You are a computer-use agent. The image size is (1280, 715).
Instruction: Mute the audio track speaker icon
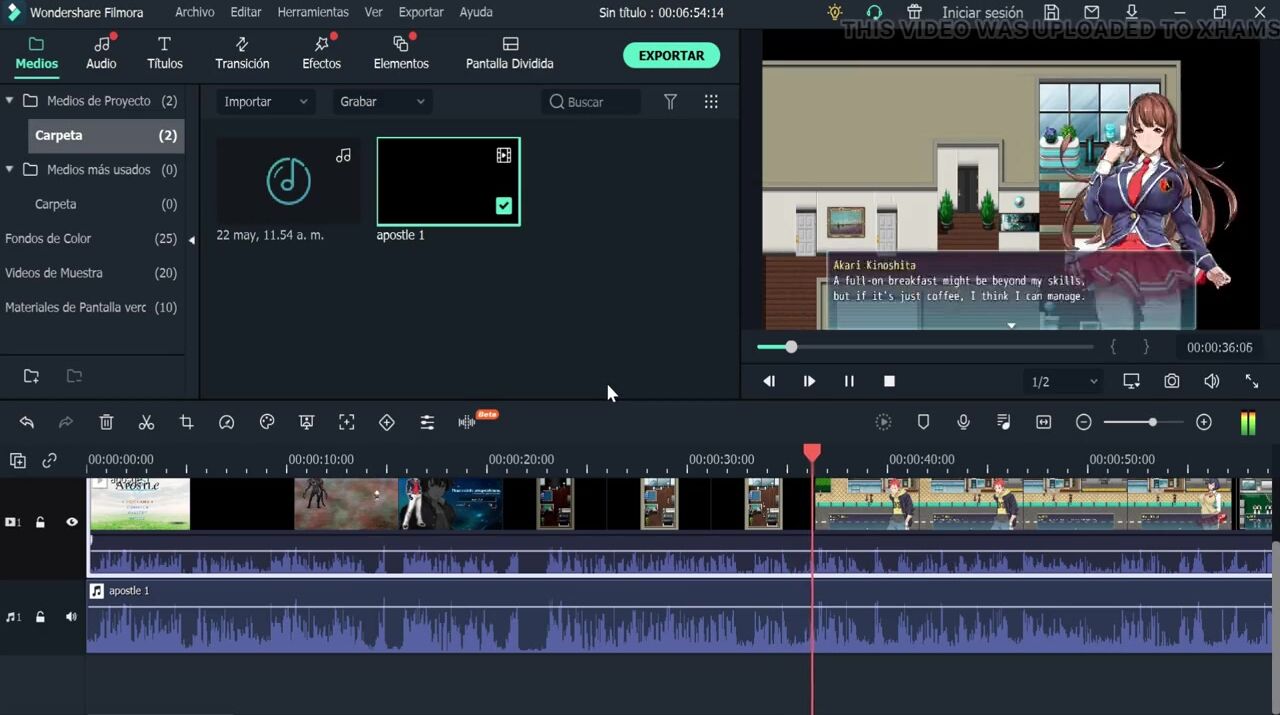[71, 617]
